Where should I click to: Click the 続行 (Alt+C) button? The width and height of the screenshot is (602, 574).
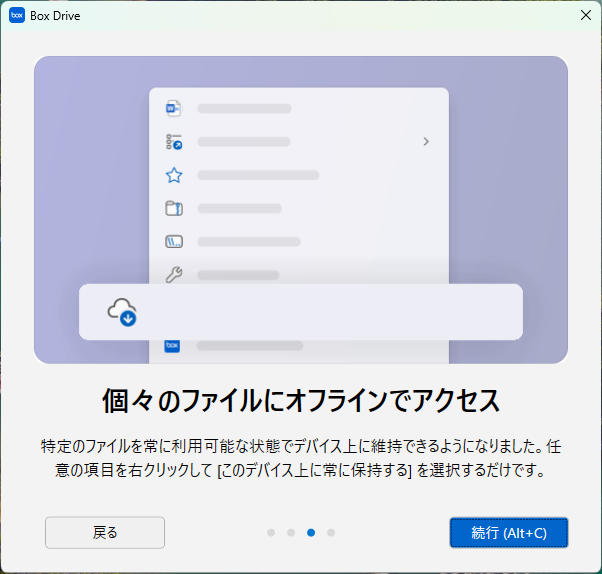click(x=509, y=533)
